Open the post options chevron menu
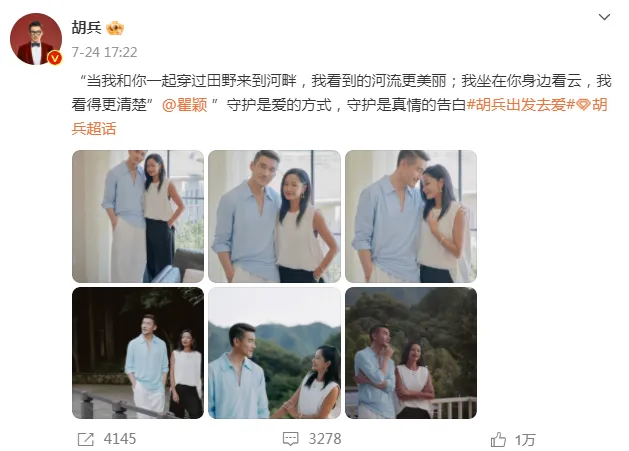 point(604,17)
